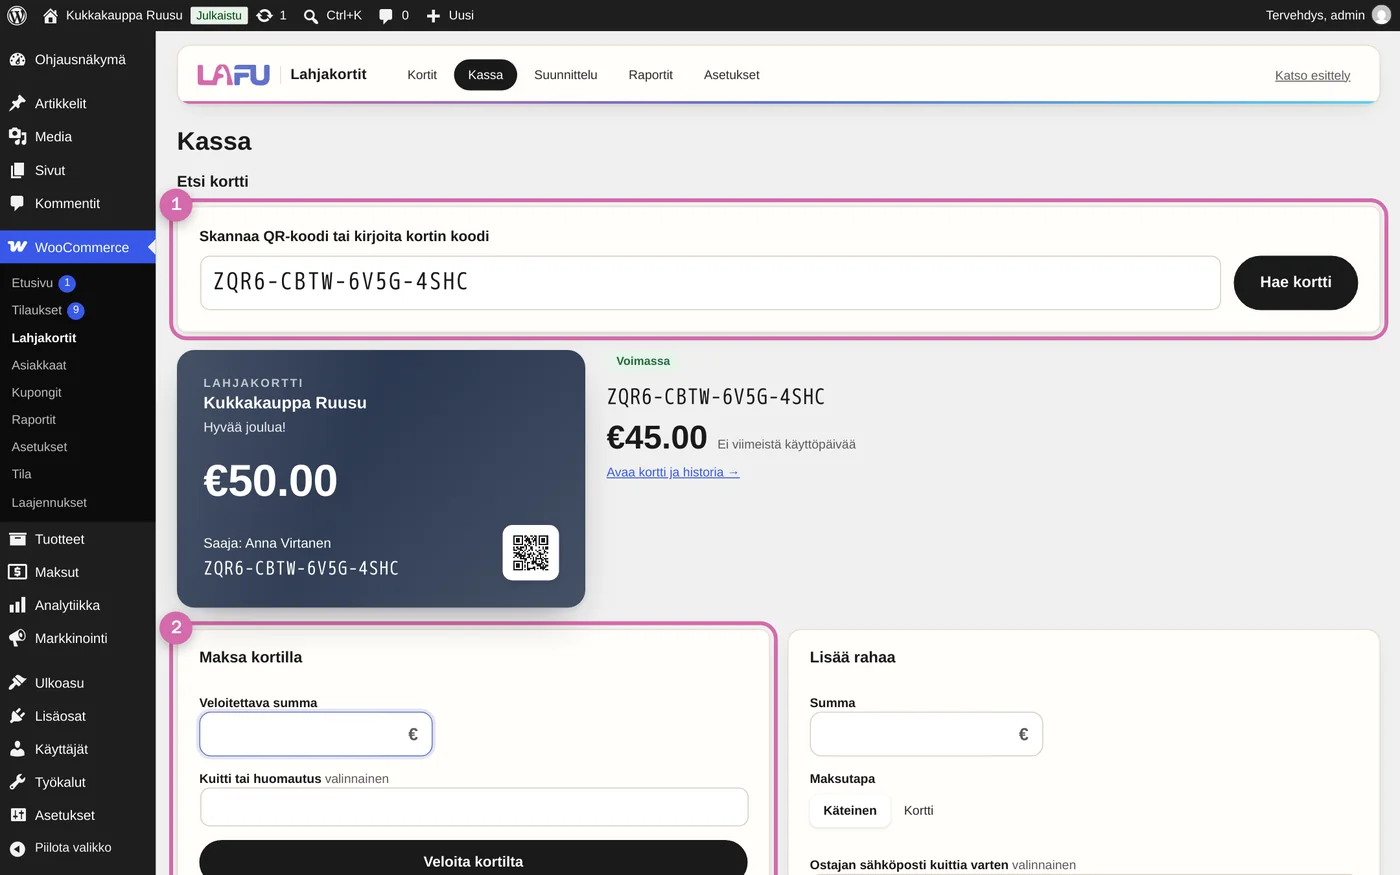Click the Tuotteet archive icon
Viewport: 1400px width, 875px height.
point(17,539)
